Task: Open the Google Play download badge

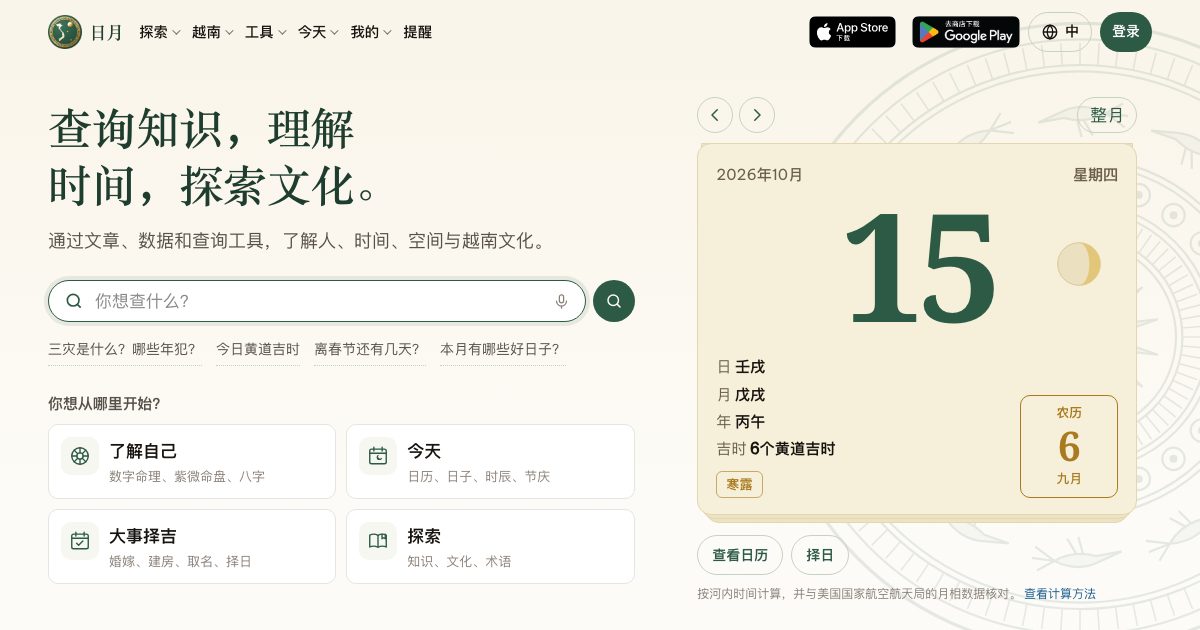Action: coord(966,32)
